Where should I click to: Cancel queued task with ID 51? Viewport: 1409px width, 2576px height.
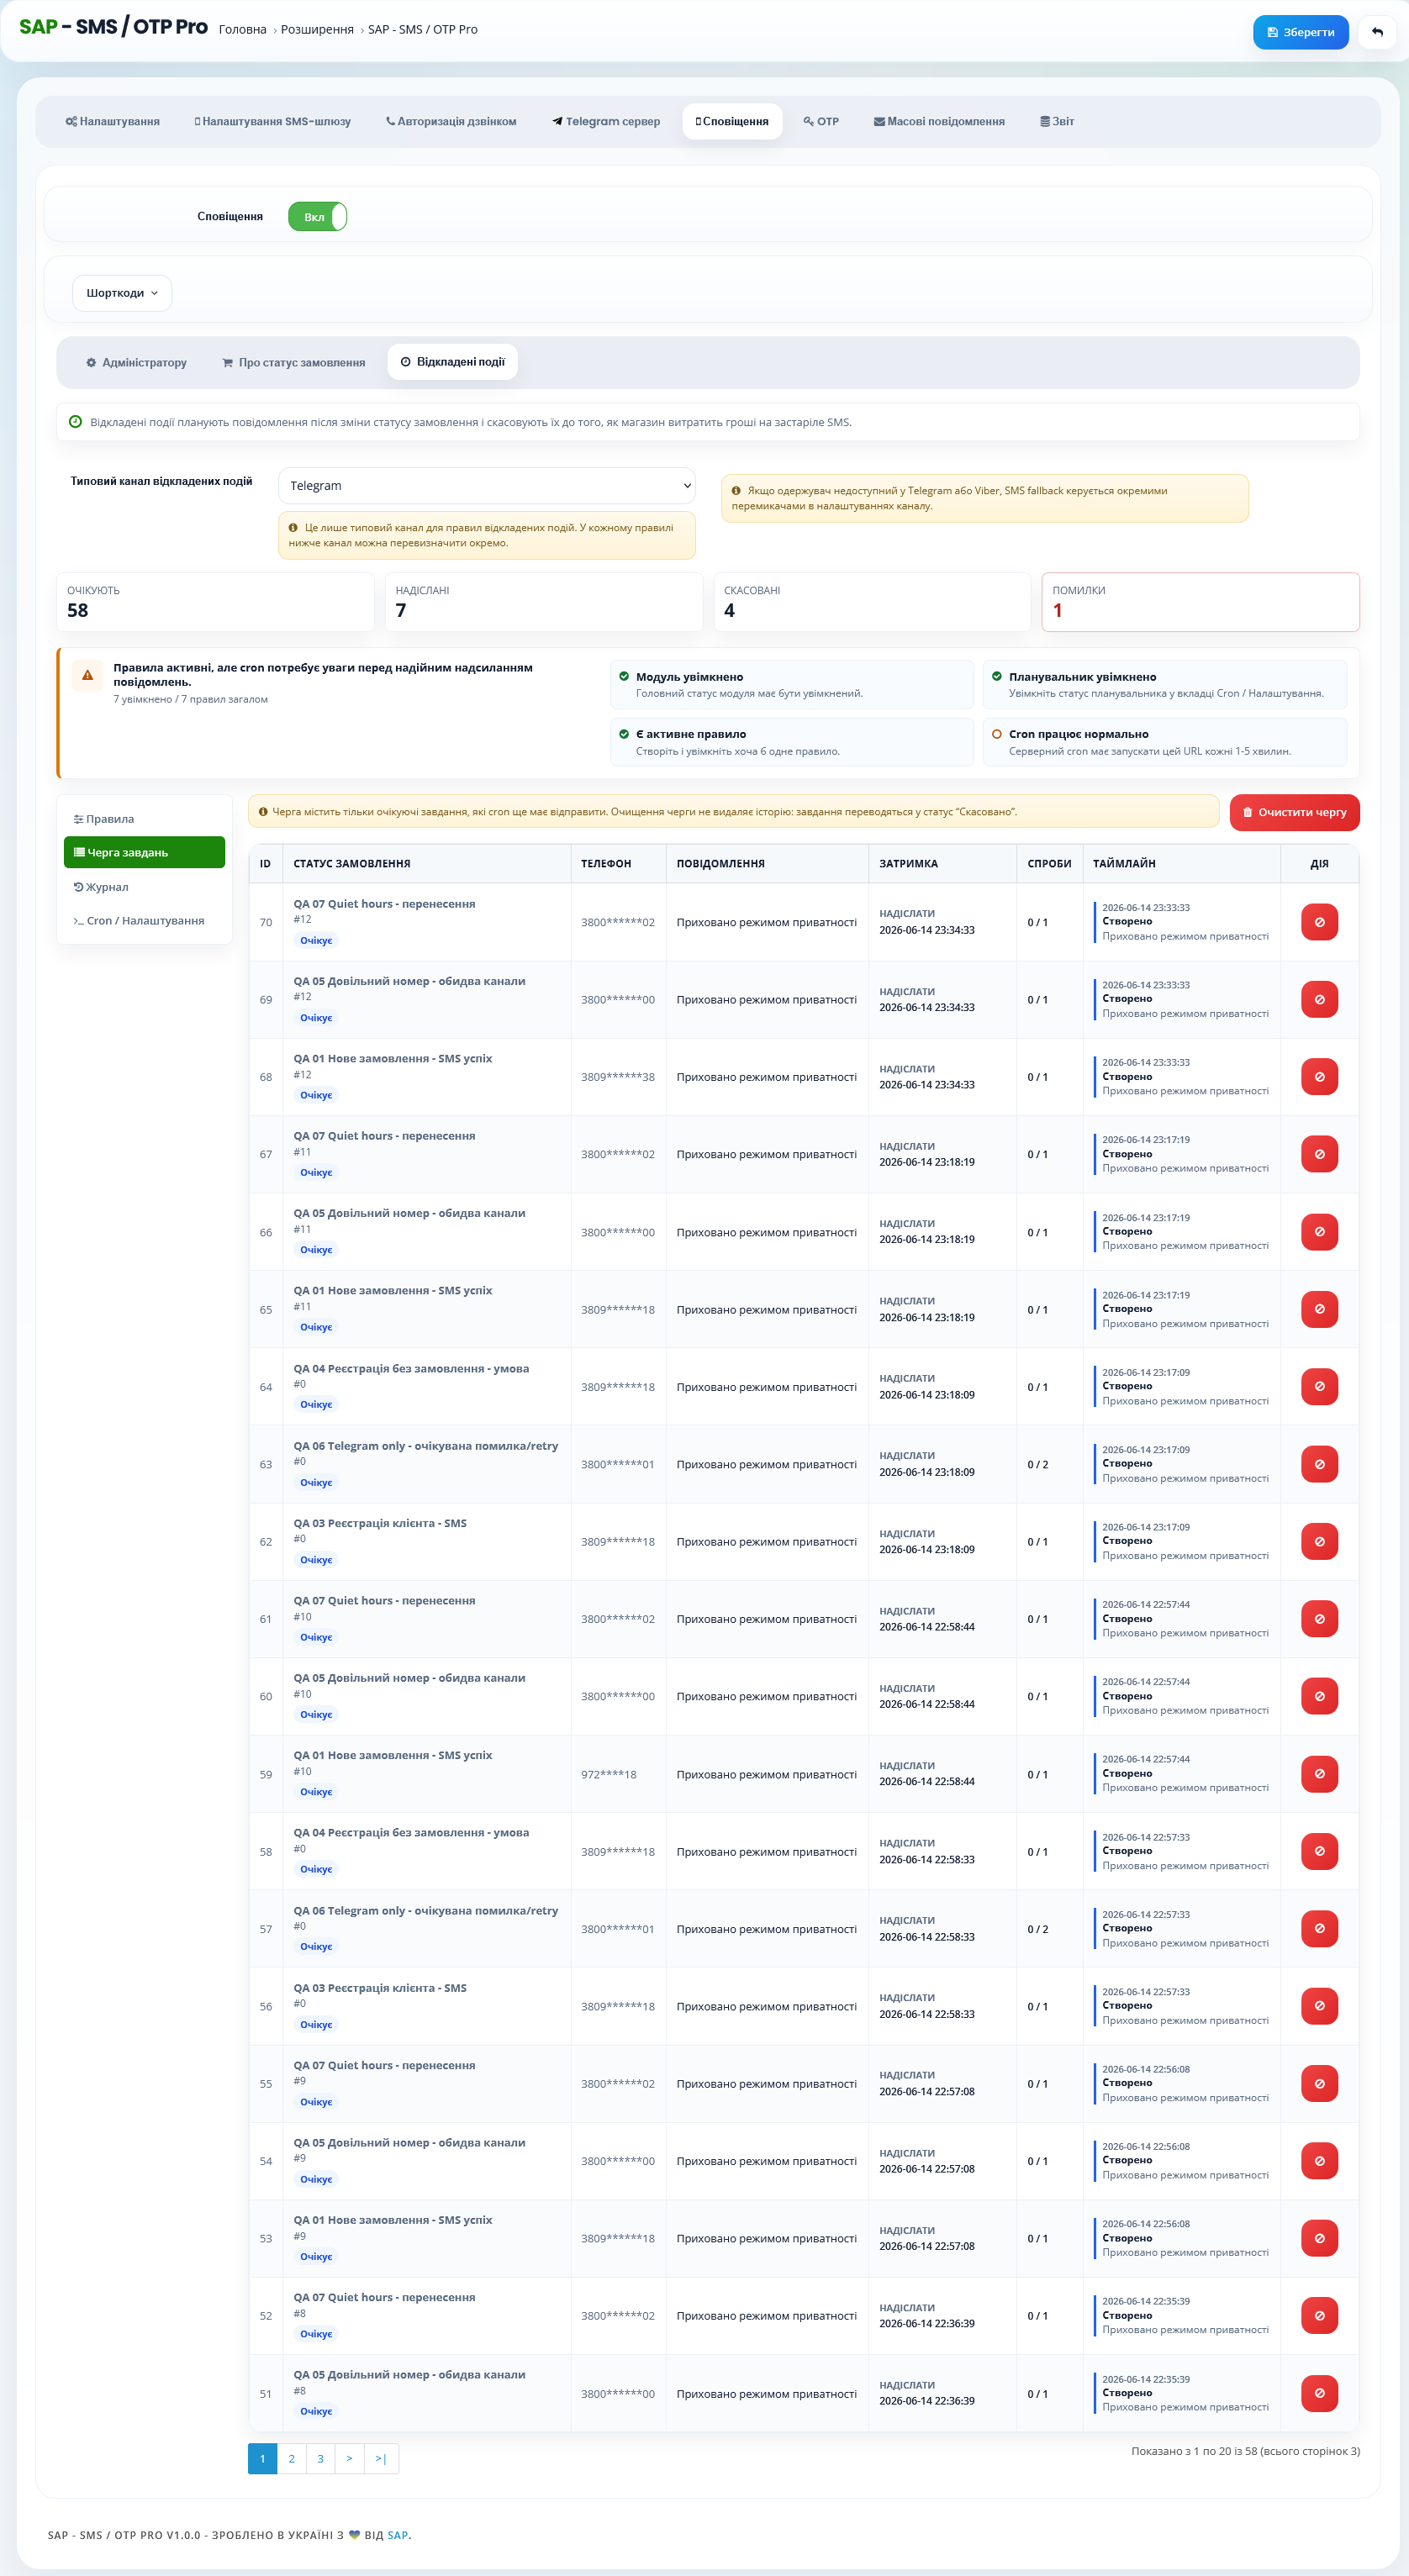[x=1319, y=2394]
